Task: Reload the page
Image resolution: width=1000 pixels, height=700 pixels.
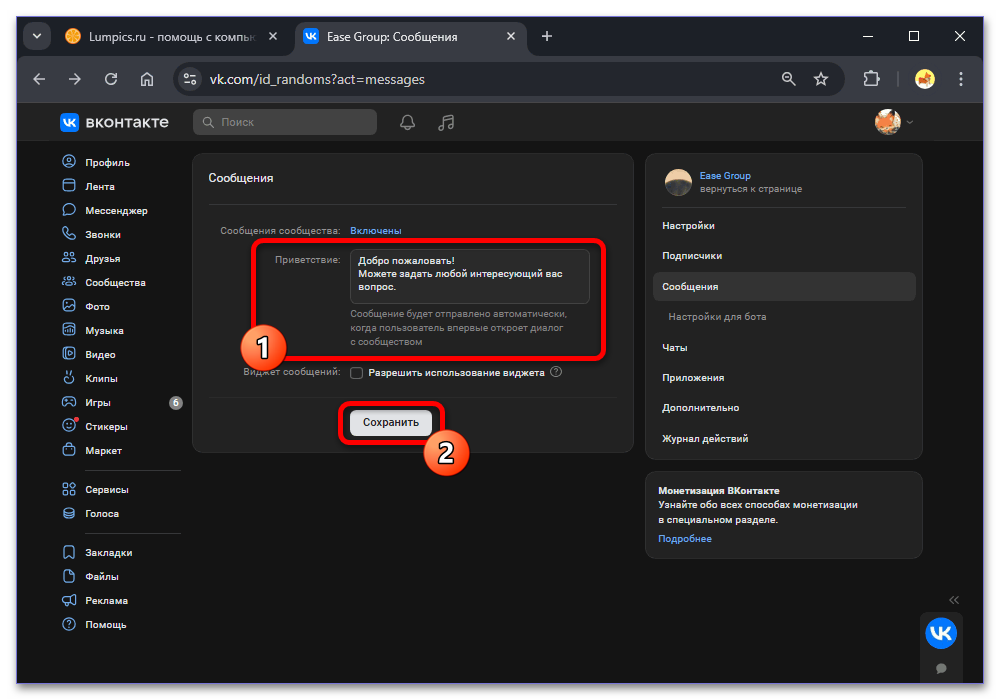Action: [111, 79]
